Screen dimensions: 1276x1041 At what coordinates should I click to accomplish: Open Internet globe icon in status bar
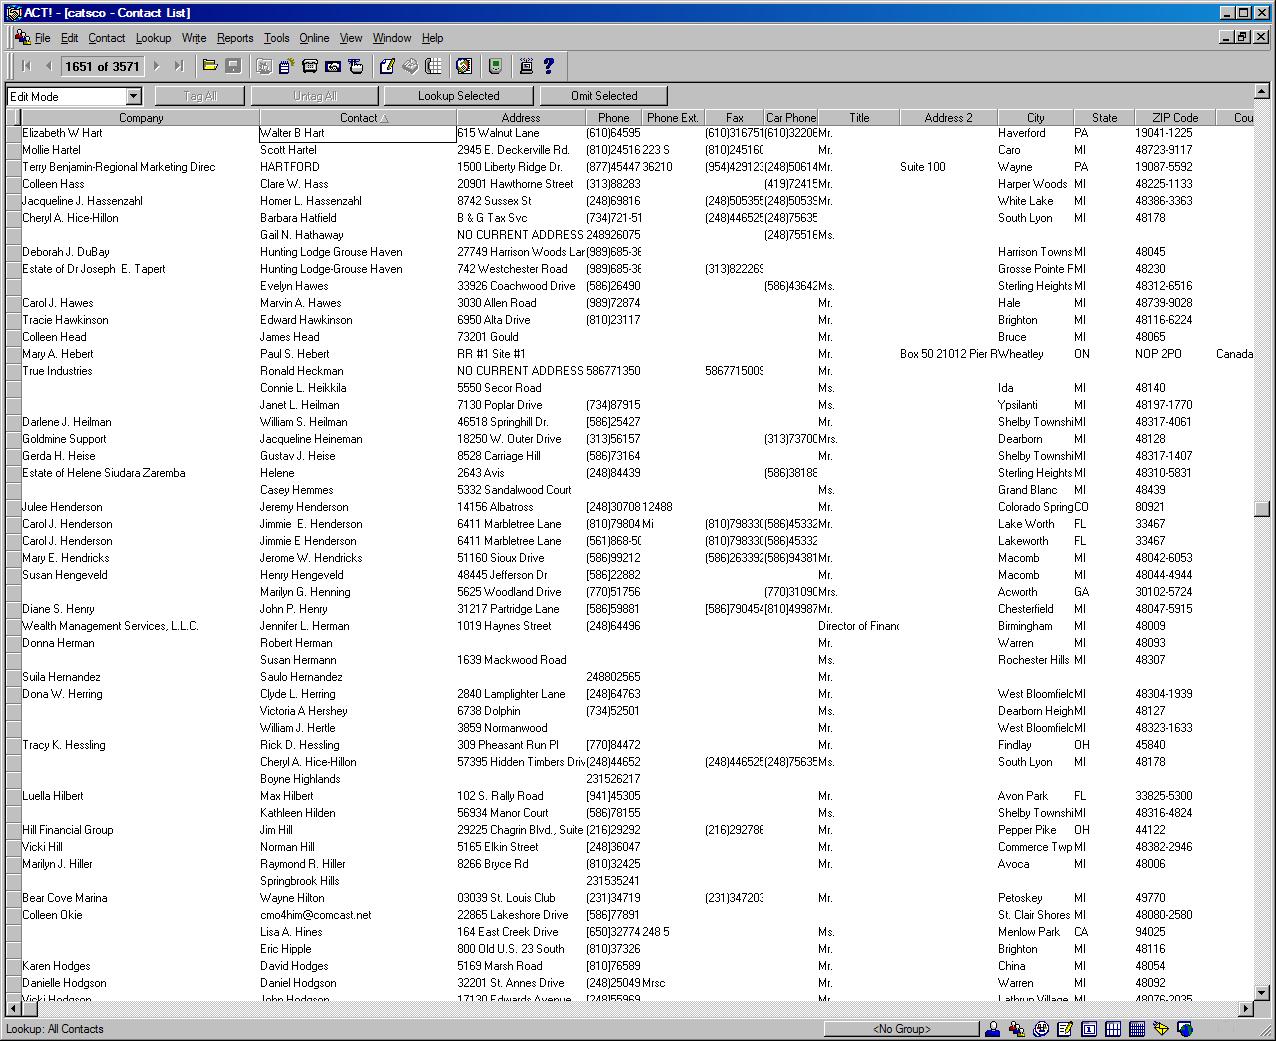1185,1029
